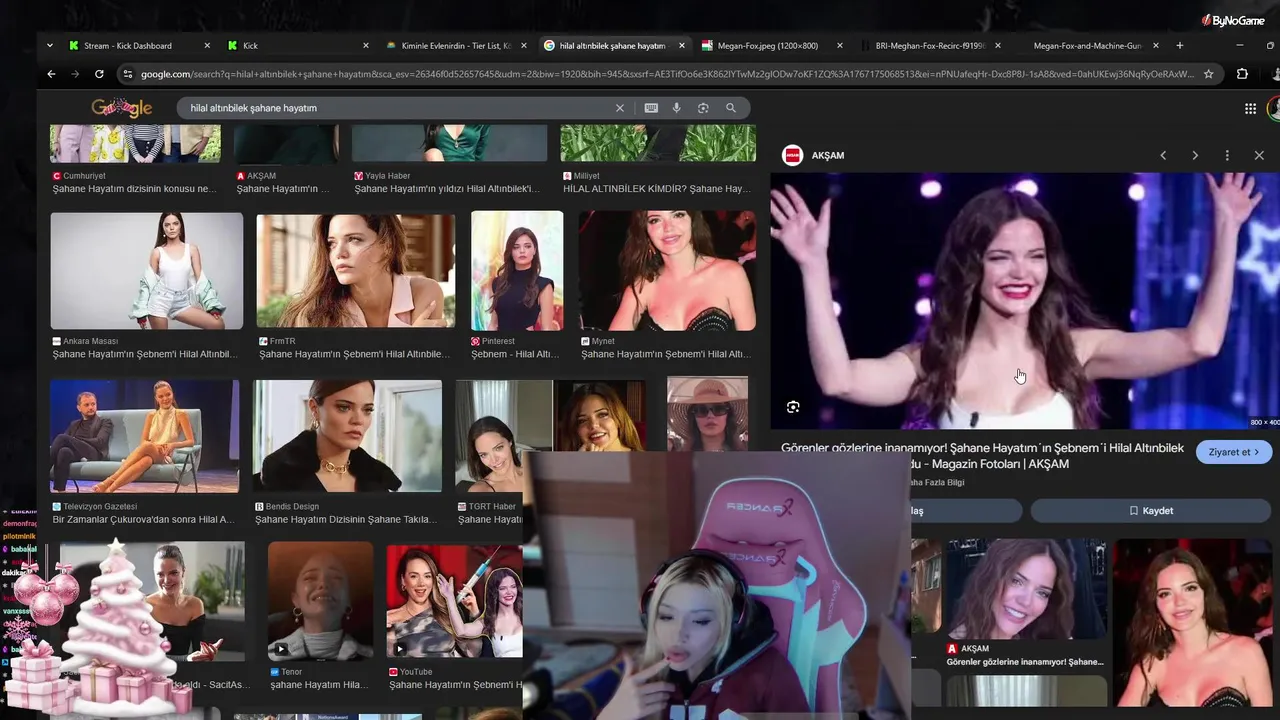Reload the page with refresh icon
Viewport: 1280px width, 720px height.
pyautogui.click(x=99, y=74)
